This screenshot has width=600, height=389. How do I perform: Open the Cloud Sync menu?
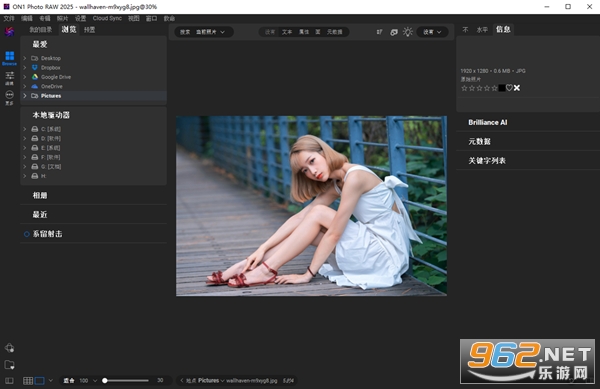[x=107, y=18]
